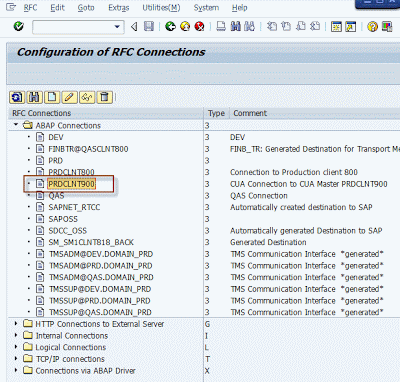400x382 pixels.
Task: Click the Create New Session icon
Action: [336, 26]
